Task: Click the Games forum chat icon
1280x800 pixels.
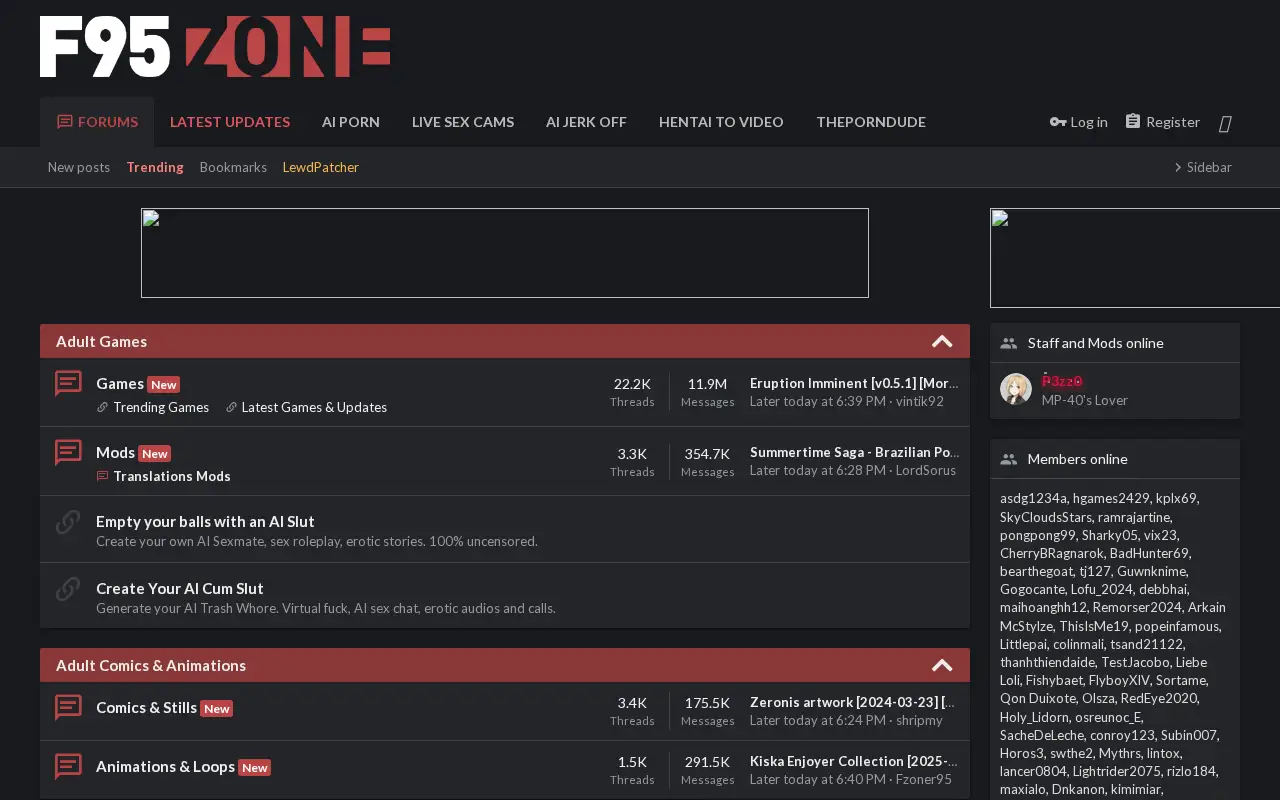Action: [68, 383]
